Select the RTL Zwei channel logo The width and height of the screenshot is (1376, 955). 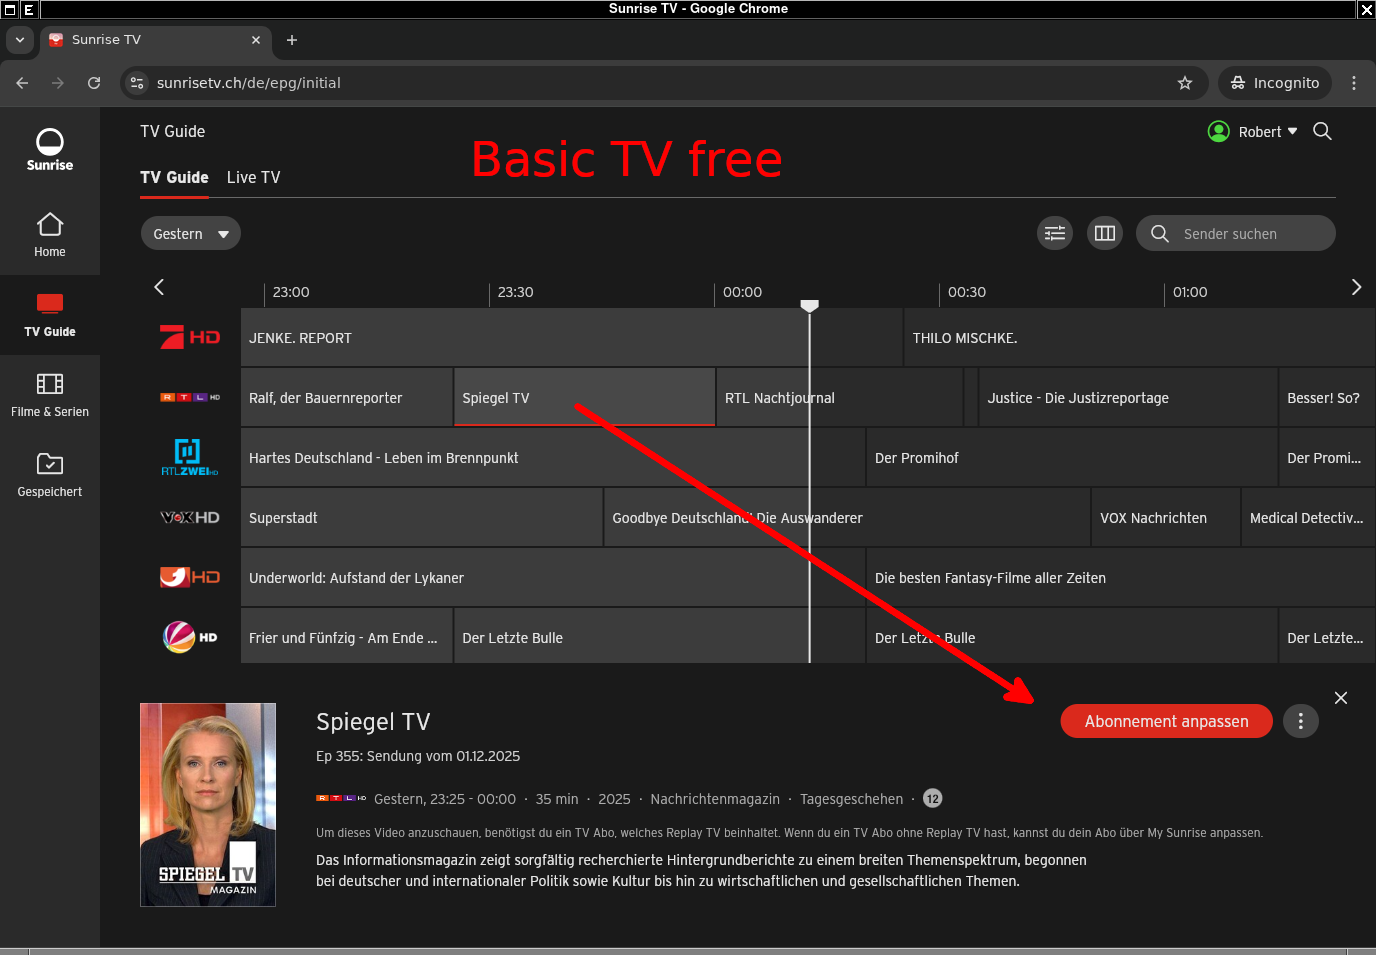point(190,458)
